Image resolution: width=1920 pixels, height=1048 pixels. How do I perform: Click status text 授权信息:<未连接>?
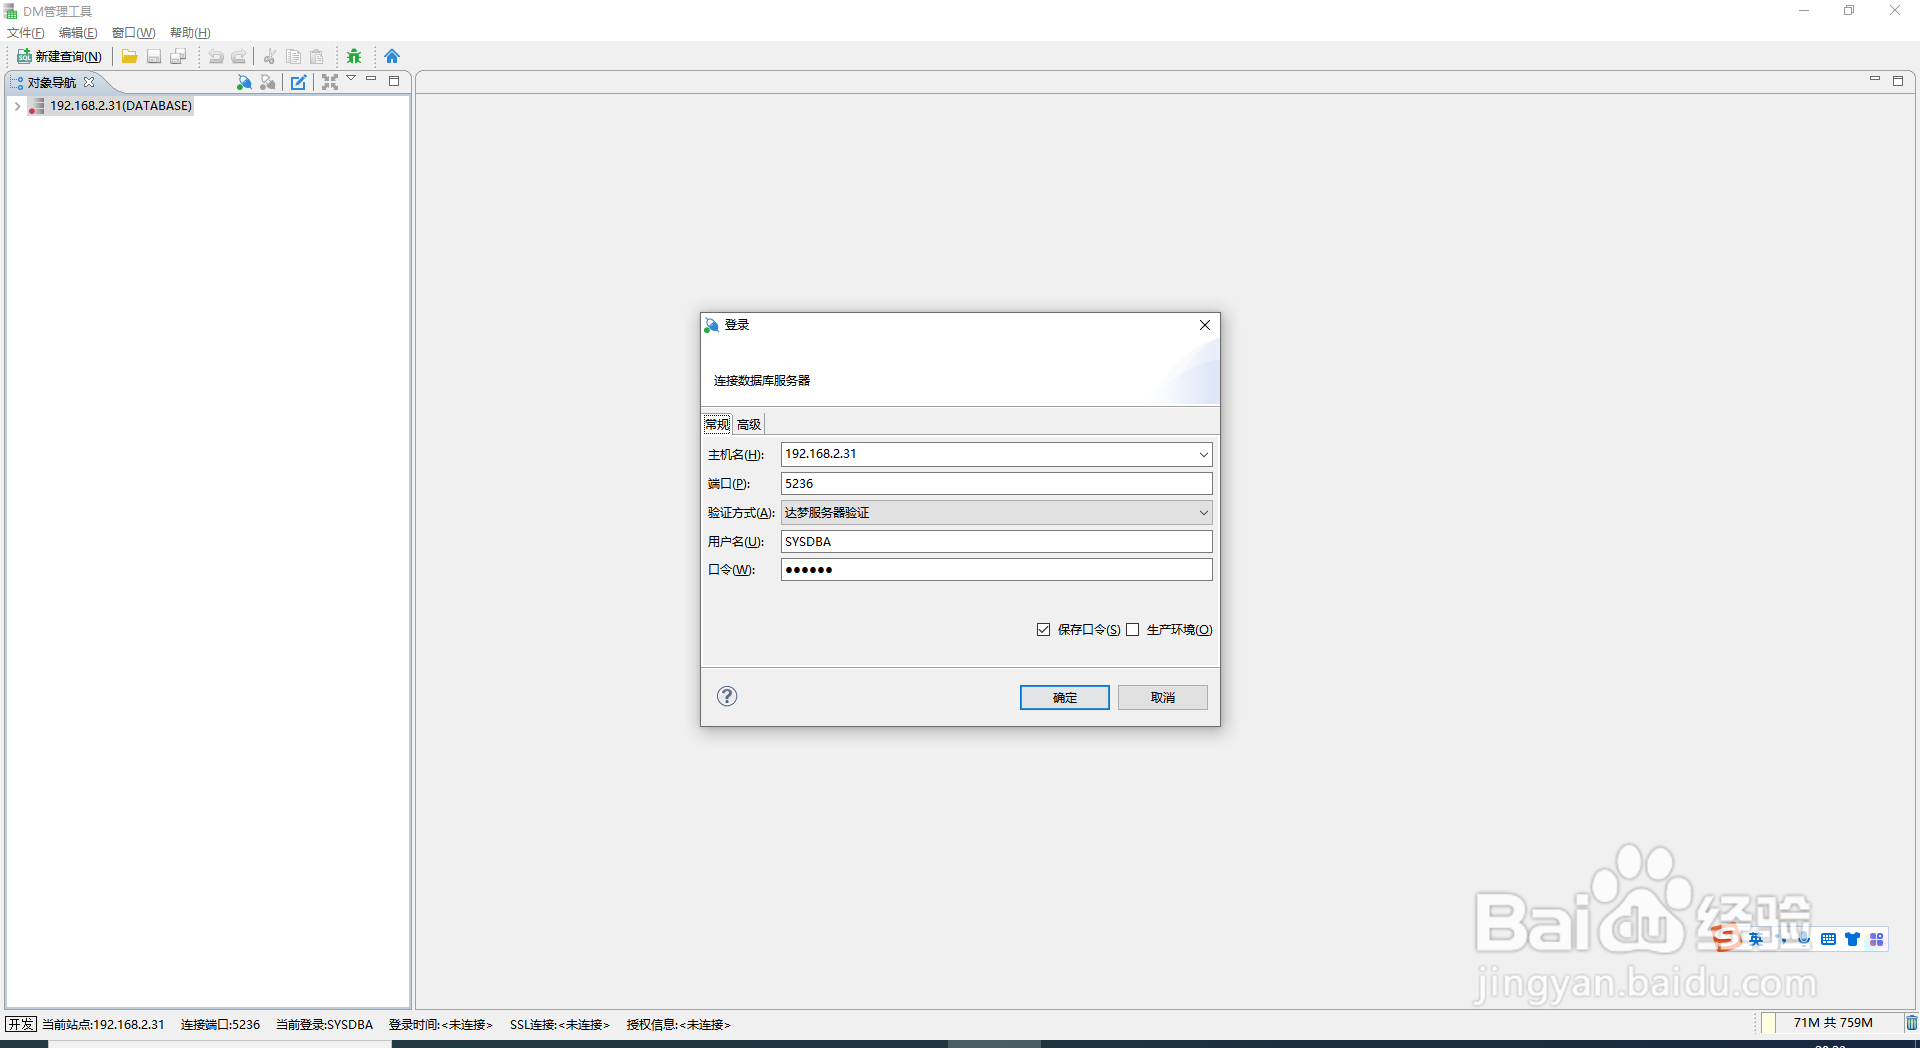[x=679, y=1024]
